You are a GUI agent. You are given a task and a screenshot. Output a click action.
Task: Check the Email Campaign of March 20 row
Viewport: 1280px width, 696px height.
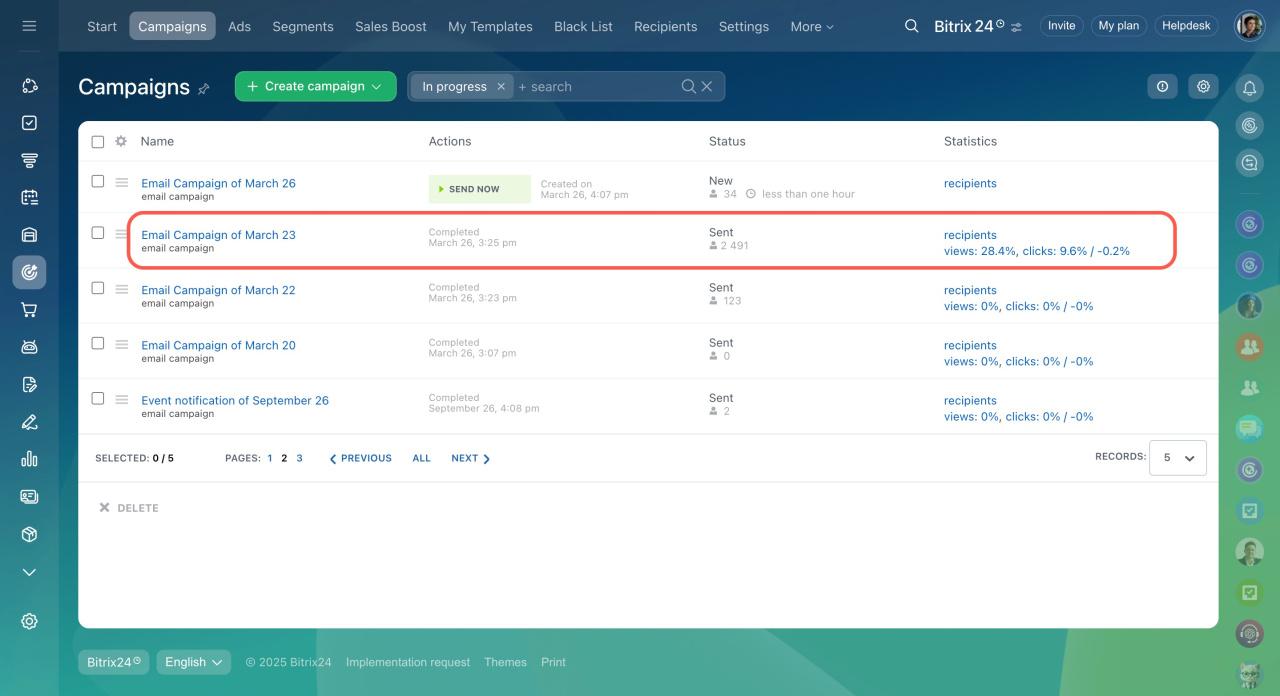click(x=98, y=343)
